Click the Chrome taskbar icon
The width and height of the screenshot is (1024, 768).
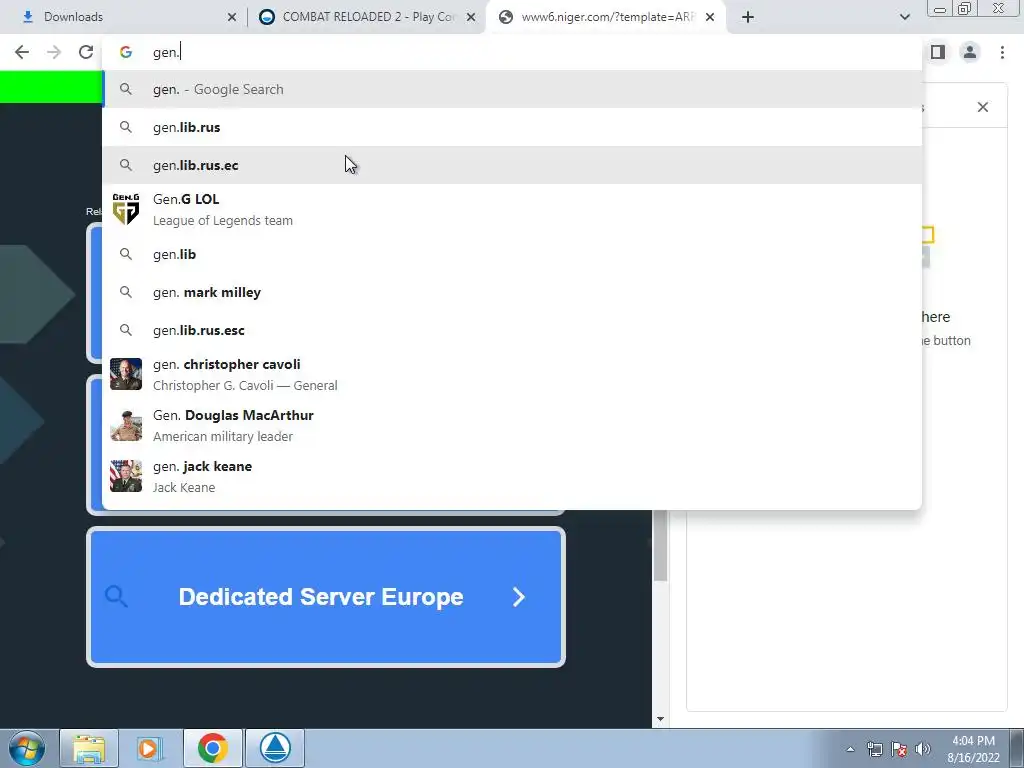212,748
